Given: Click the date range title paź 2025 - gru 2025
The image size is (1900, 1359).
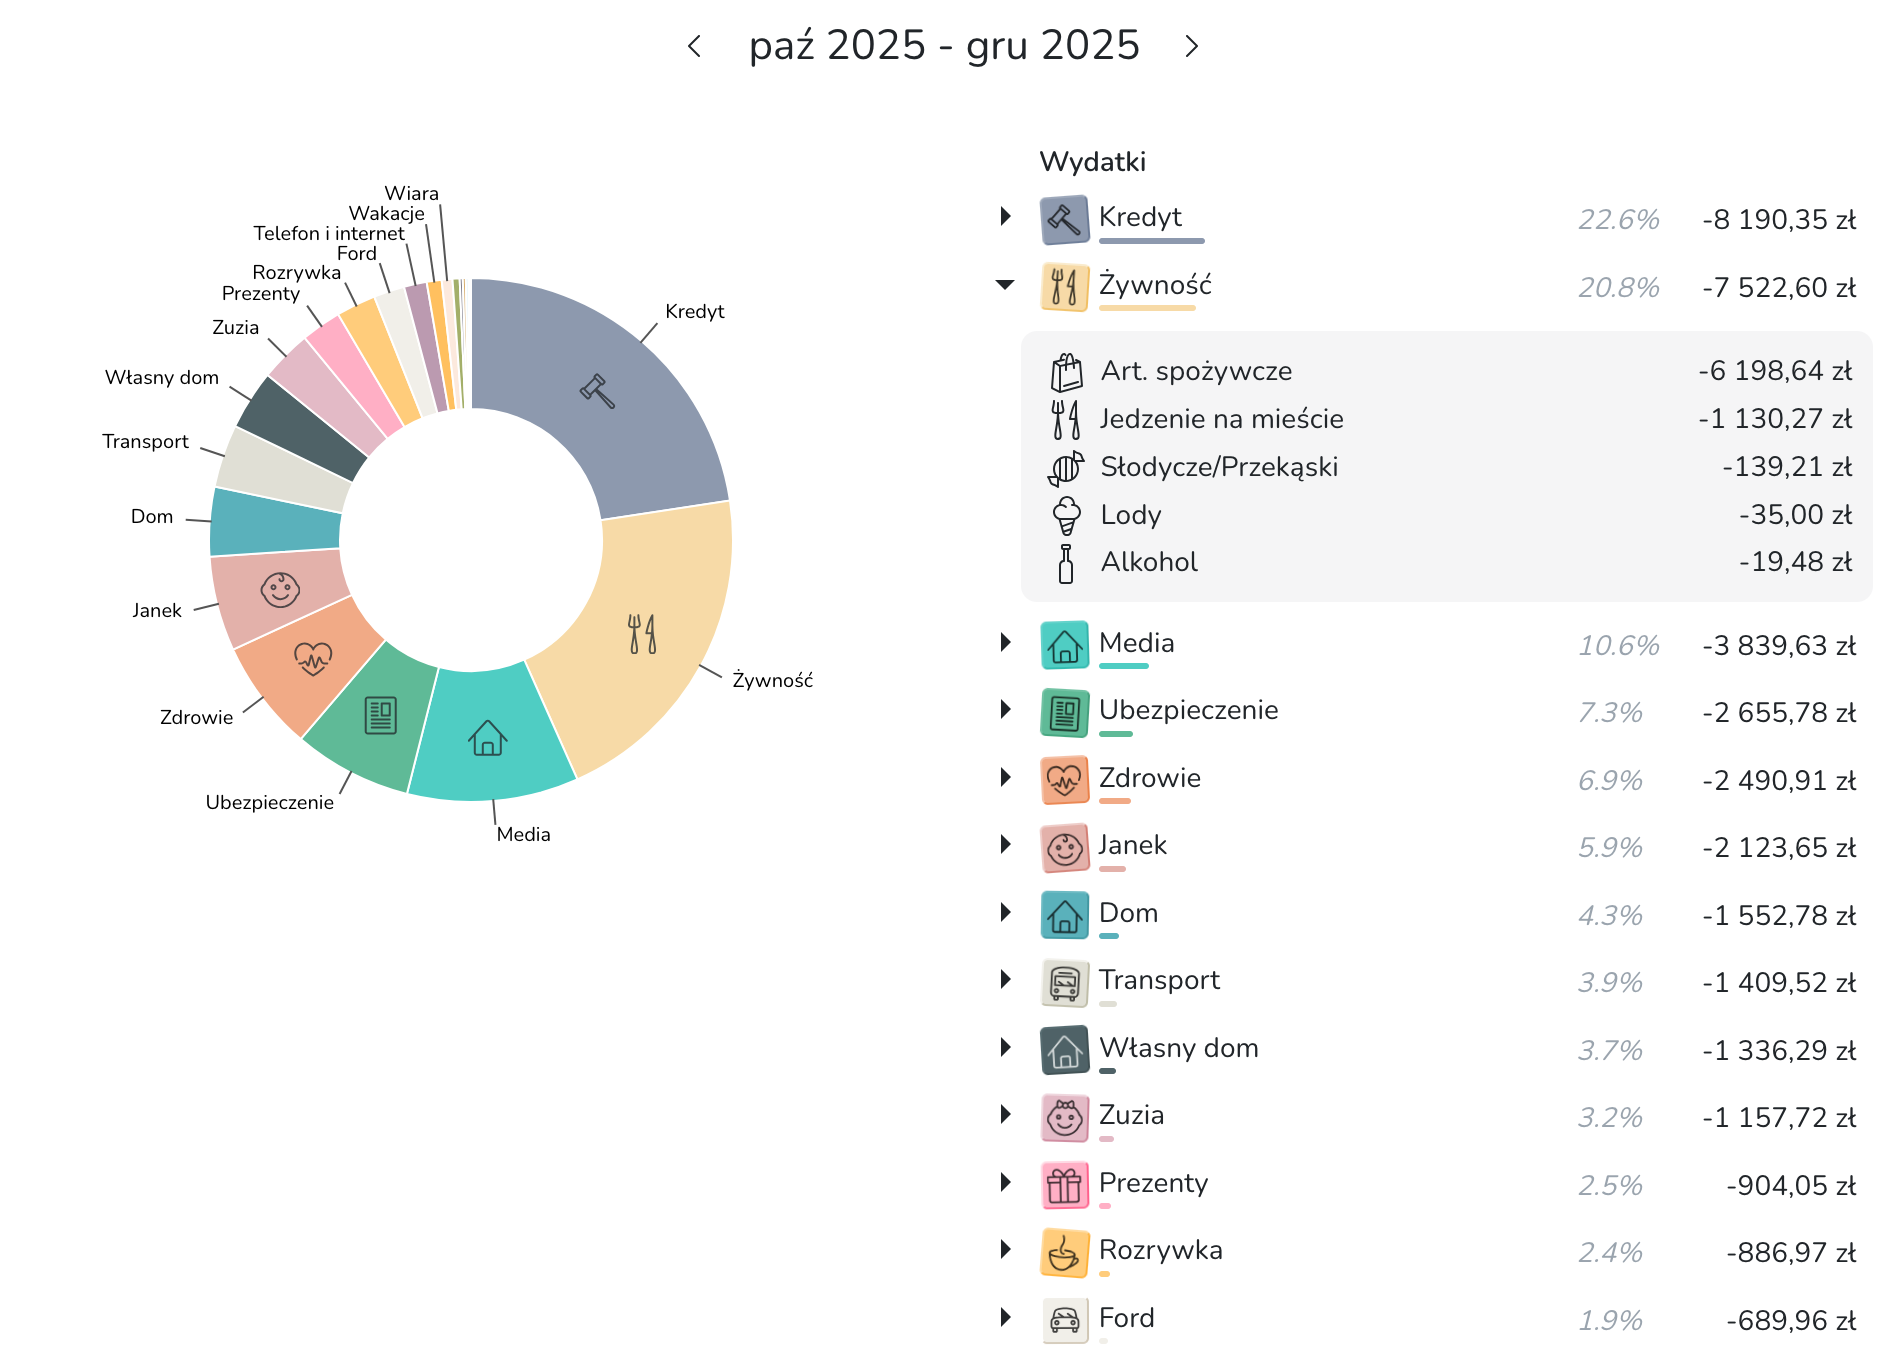Looking at the screenshot, I should 944,46.
